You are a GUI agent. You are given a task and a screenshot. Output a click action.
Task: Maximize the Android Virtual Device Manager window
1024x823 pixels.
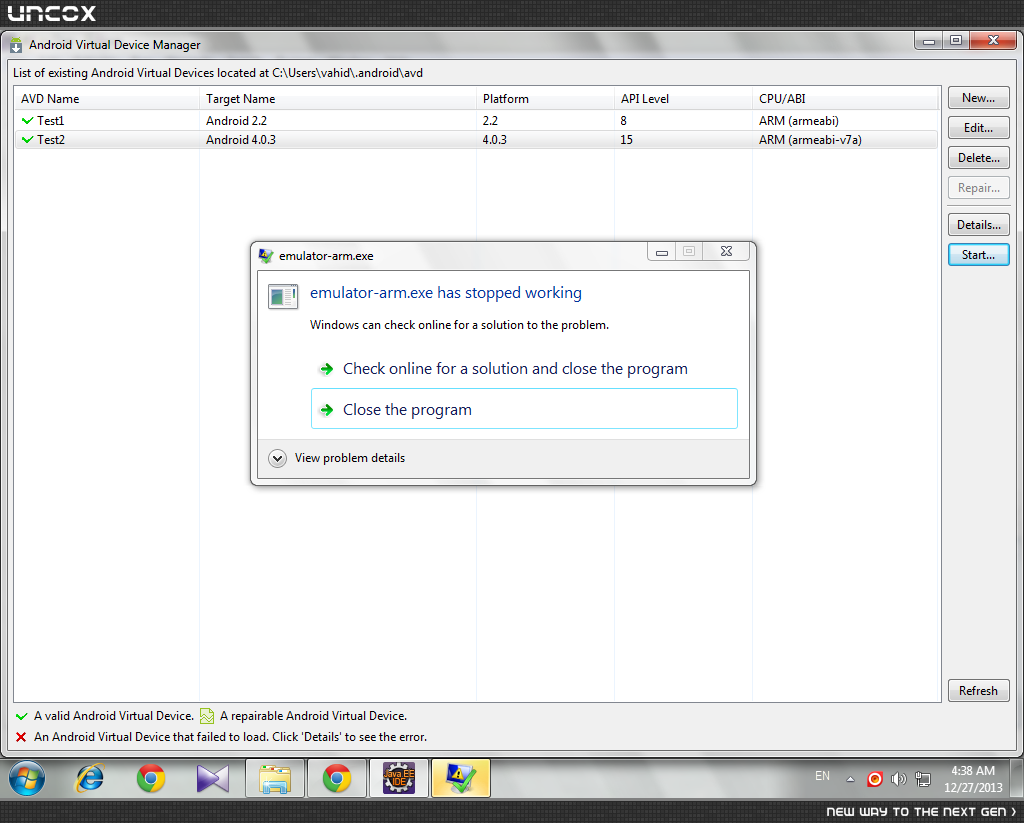tap(956, 40)
